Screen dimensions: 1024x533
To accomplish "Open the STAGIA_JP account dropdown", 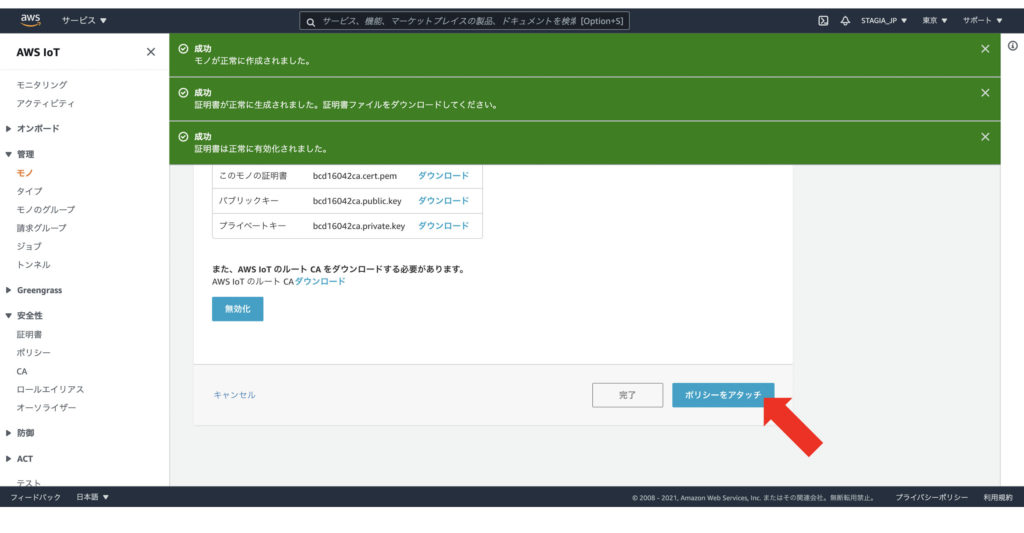I will [x=884, y=21].
